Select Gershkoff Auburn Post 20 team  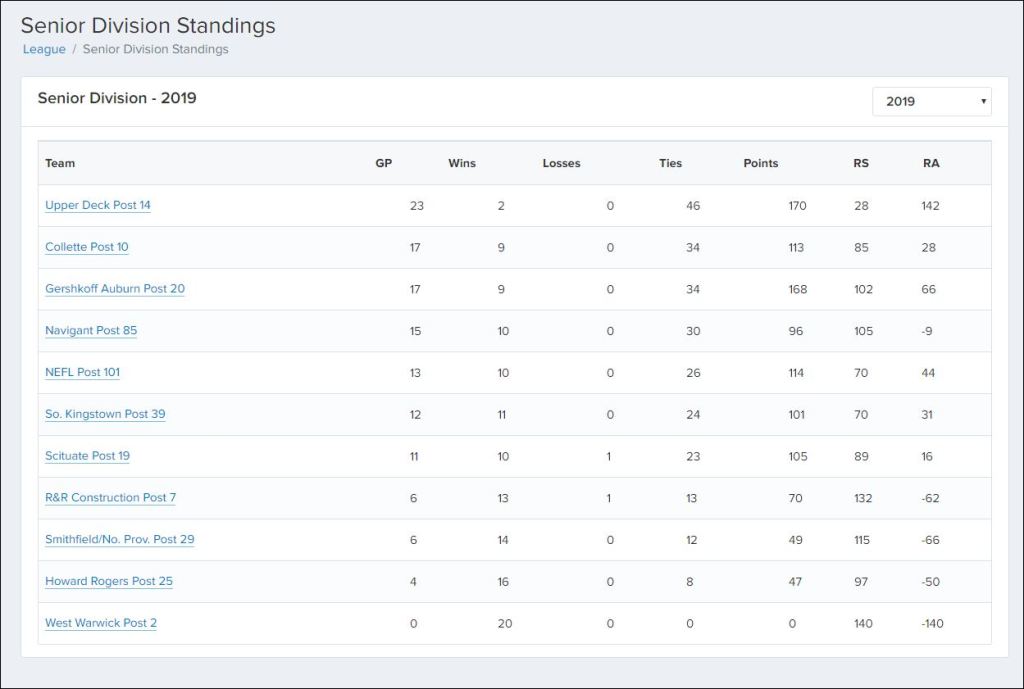pyautogui.click(x=115, y=289)
